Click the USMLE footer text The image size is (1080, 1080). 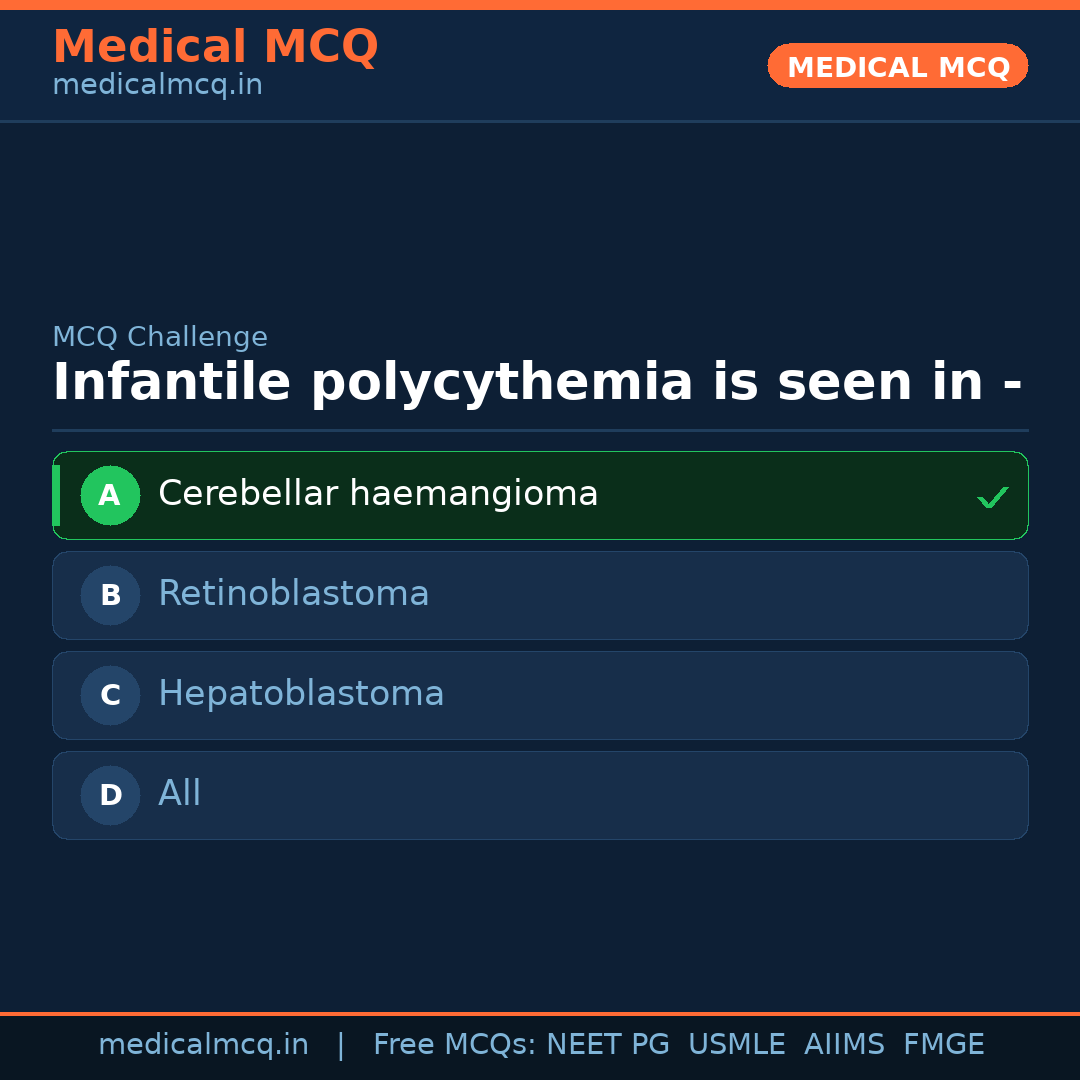[736, 1045]
